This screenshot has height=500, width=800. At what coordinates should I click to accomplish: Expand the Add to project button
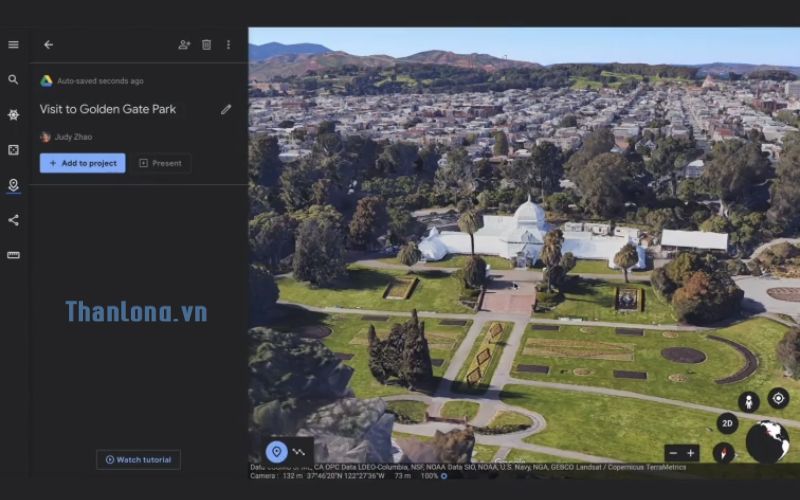82,163
